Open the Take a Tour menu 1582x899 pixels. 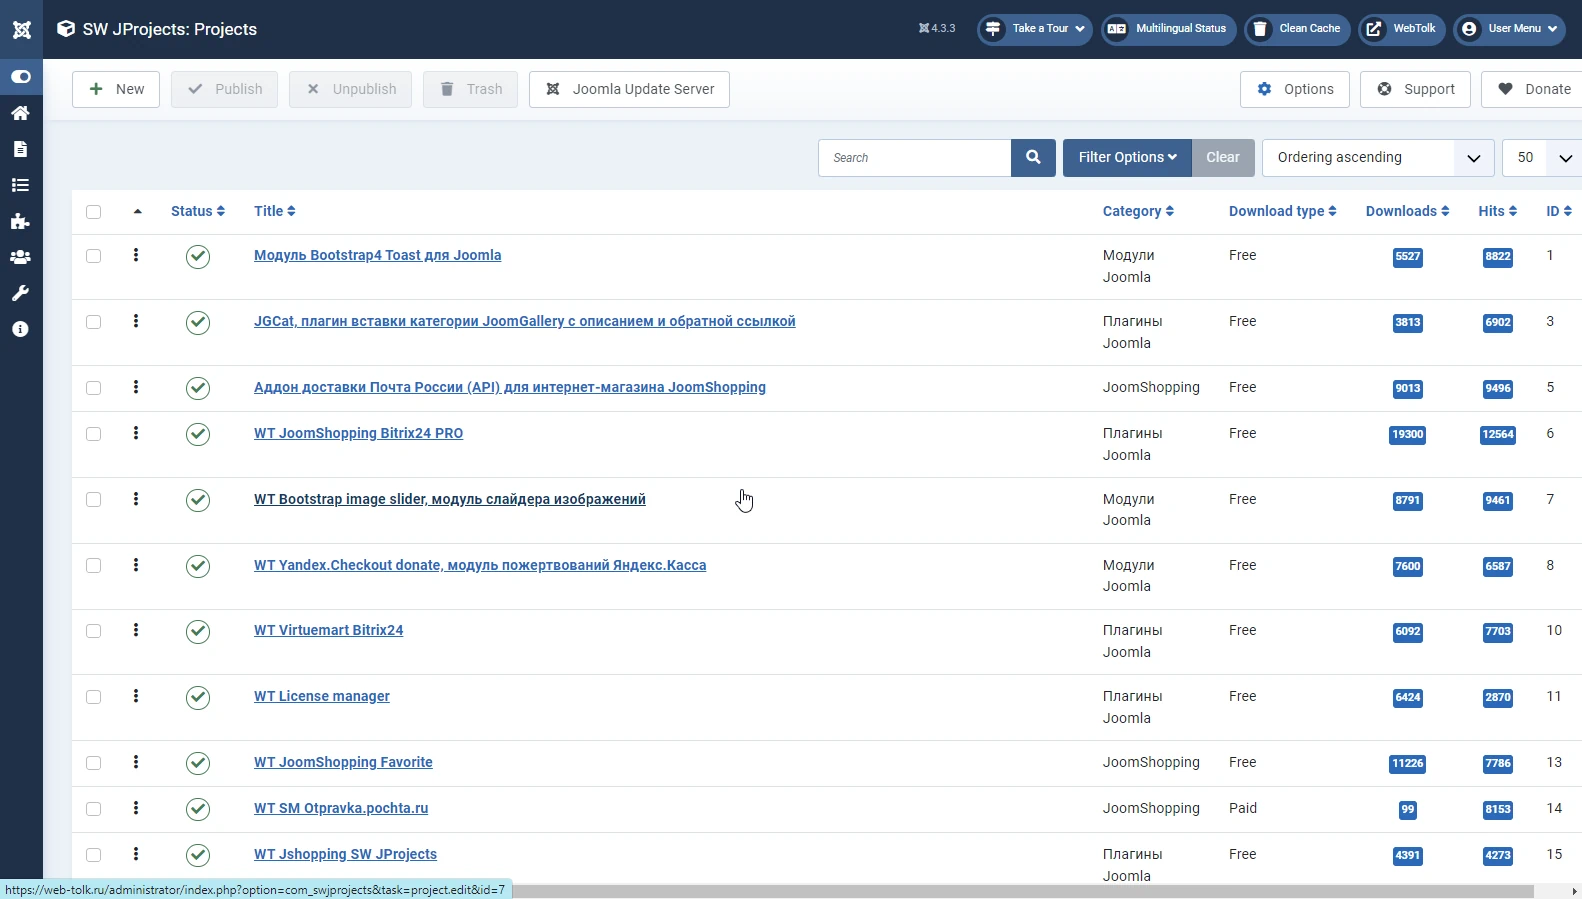click(x=1034, y=29)
